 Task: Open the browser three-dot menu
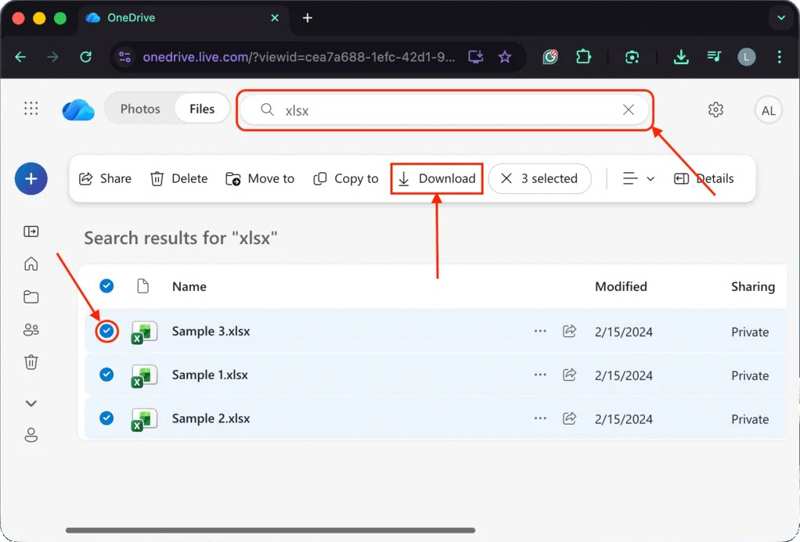click(779, 57)
